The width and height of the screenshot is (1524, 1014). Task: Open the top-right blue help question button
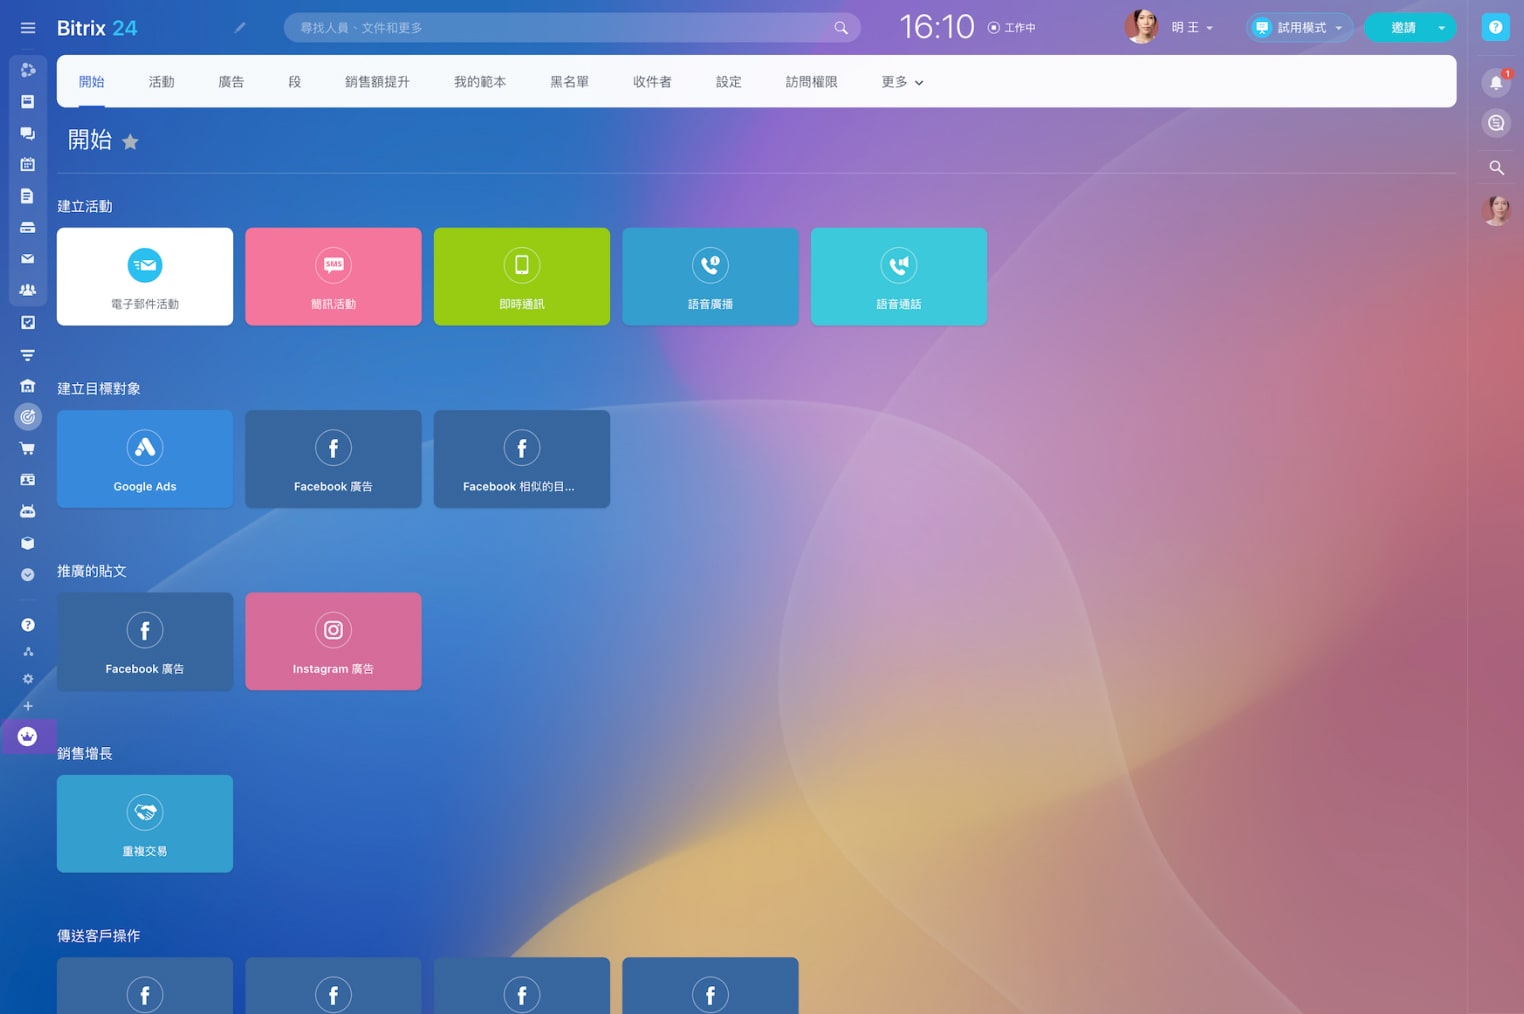1496,28
